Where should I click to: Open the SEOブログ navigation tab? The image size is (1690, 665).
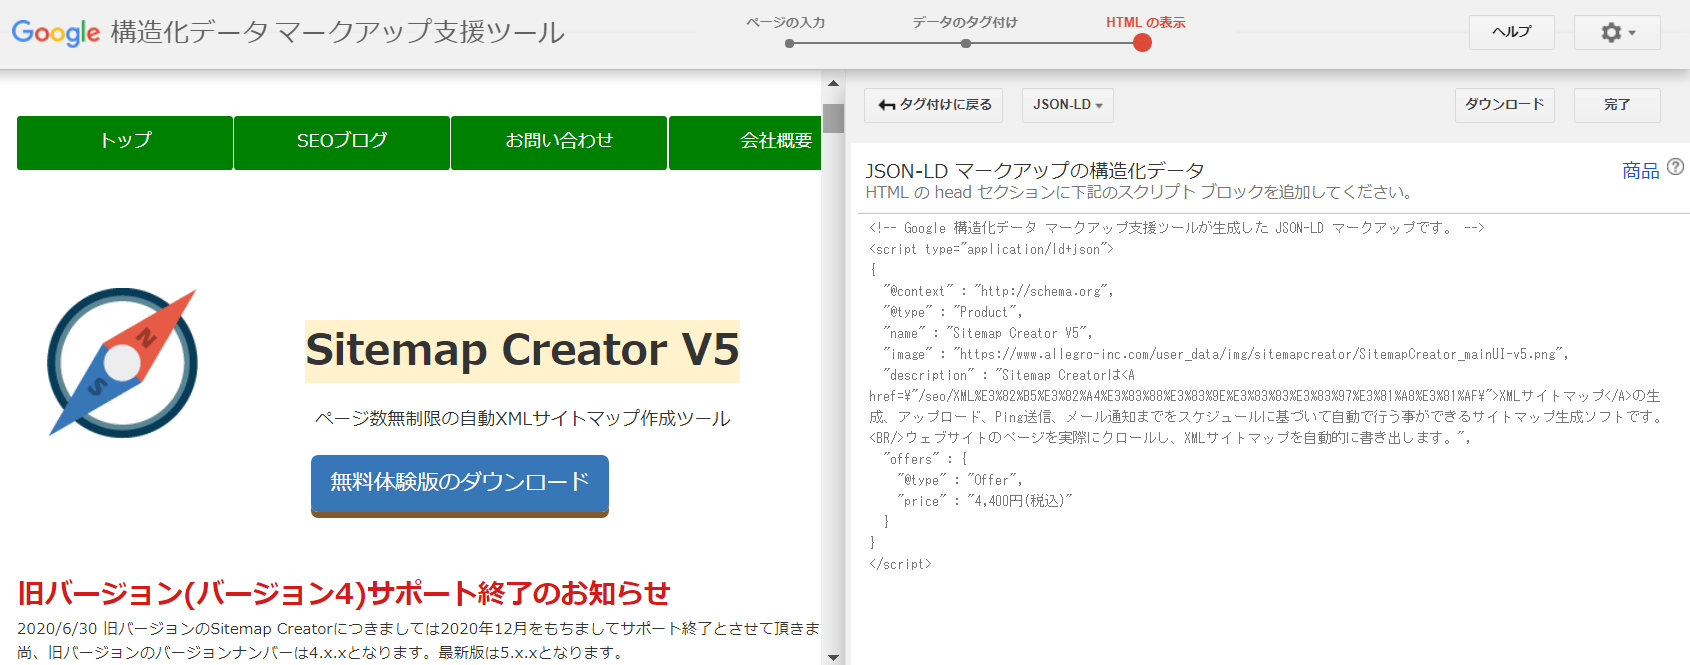pyautogui.click(x=342, y=143)
